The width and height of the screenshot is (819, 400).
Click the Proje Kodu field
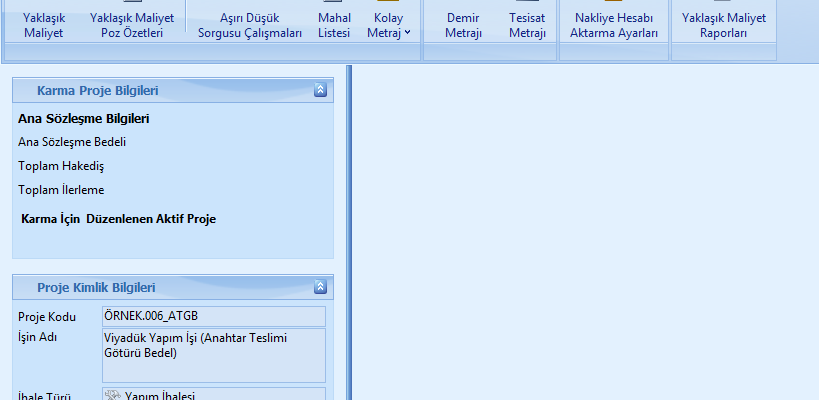(x=214, y=317)
